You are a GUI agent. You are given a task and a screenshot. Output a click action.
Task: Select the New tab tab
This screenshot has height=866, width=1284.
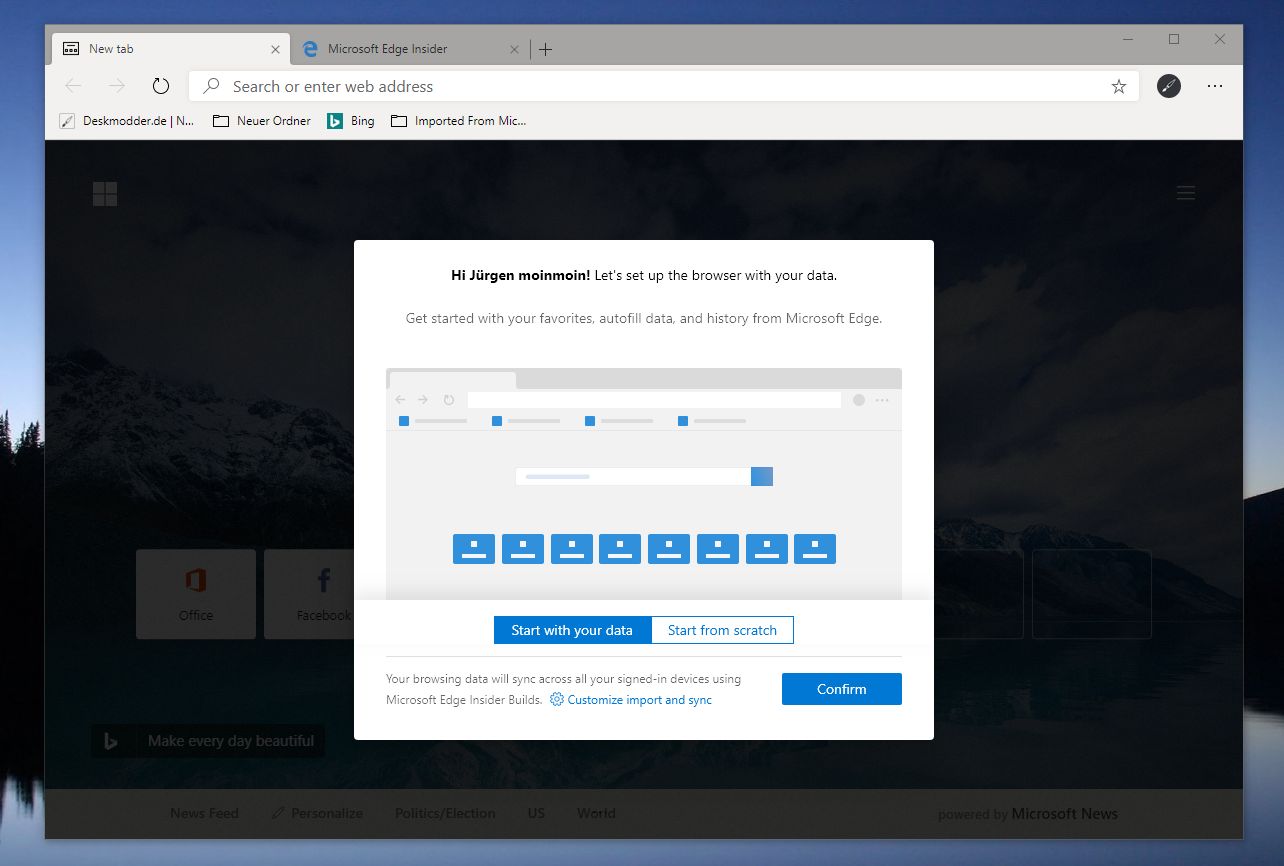pos(170,48)
